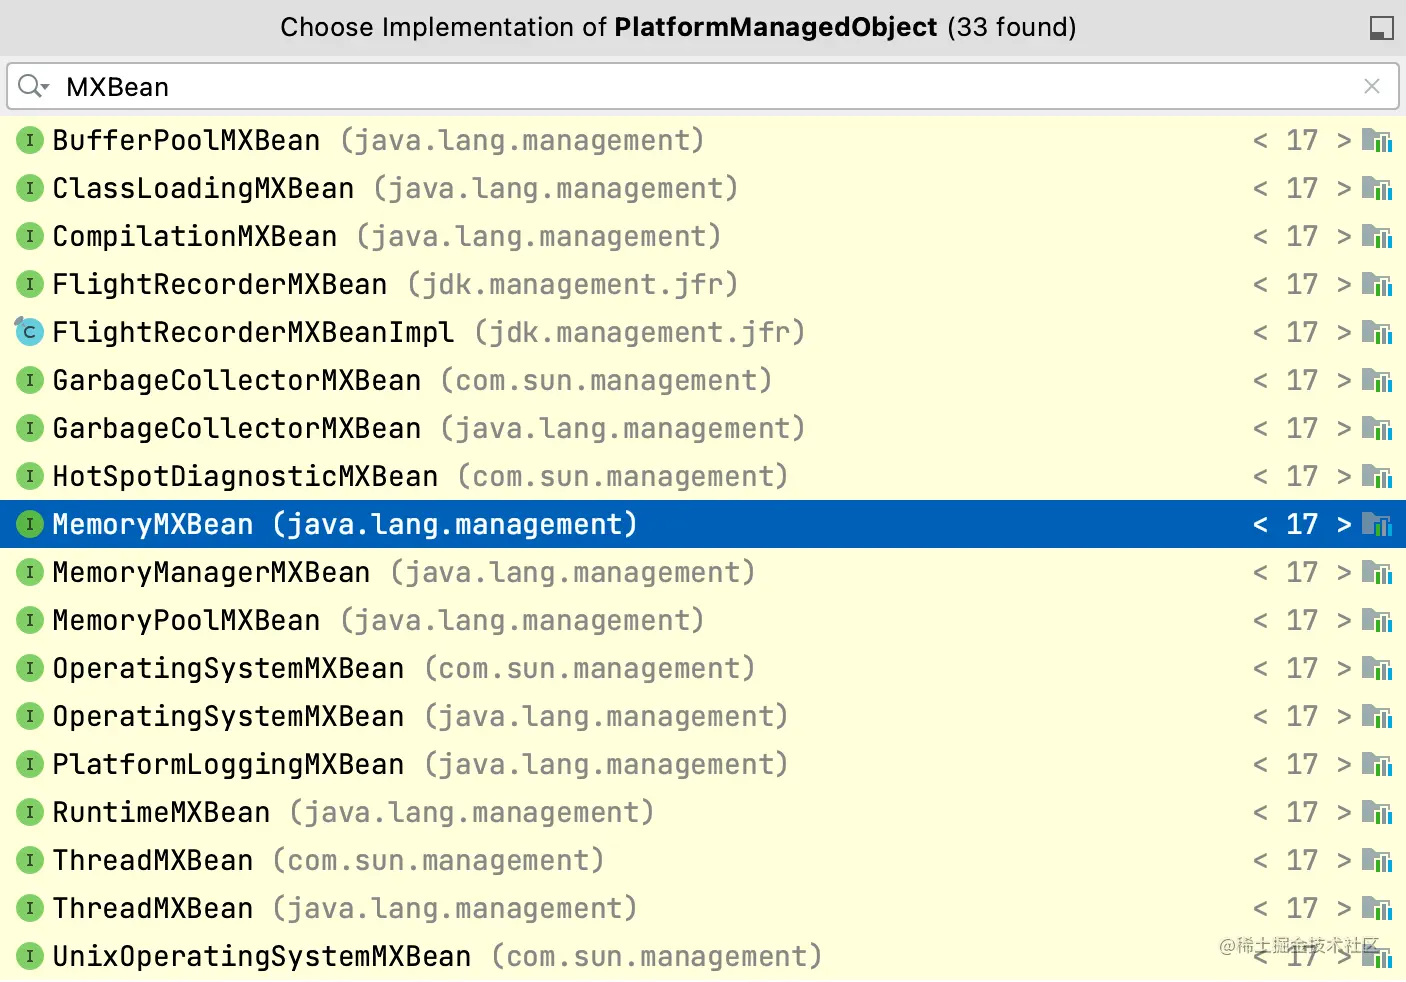Viewport: 1406px width, 982px height.
Task: Select MemoryPoolMXBean entry
Action: coord(703,620)
